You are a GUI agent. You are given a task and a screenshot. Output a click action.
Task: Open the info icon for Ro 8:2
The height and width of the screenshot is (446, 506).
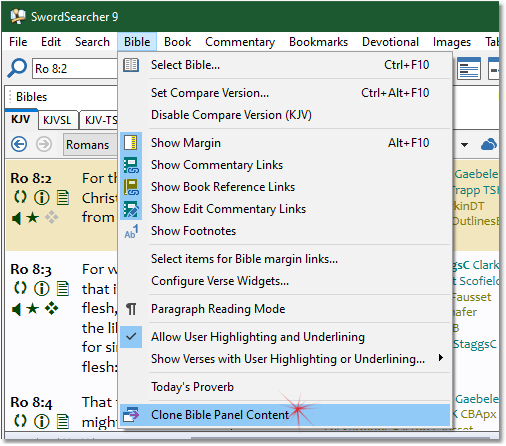41,198
